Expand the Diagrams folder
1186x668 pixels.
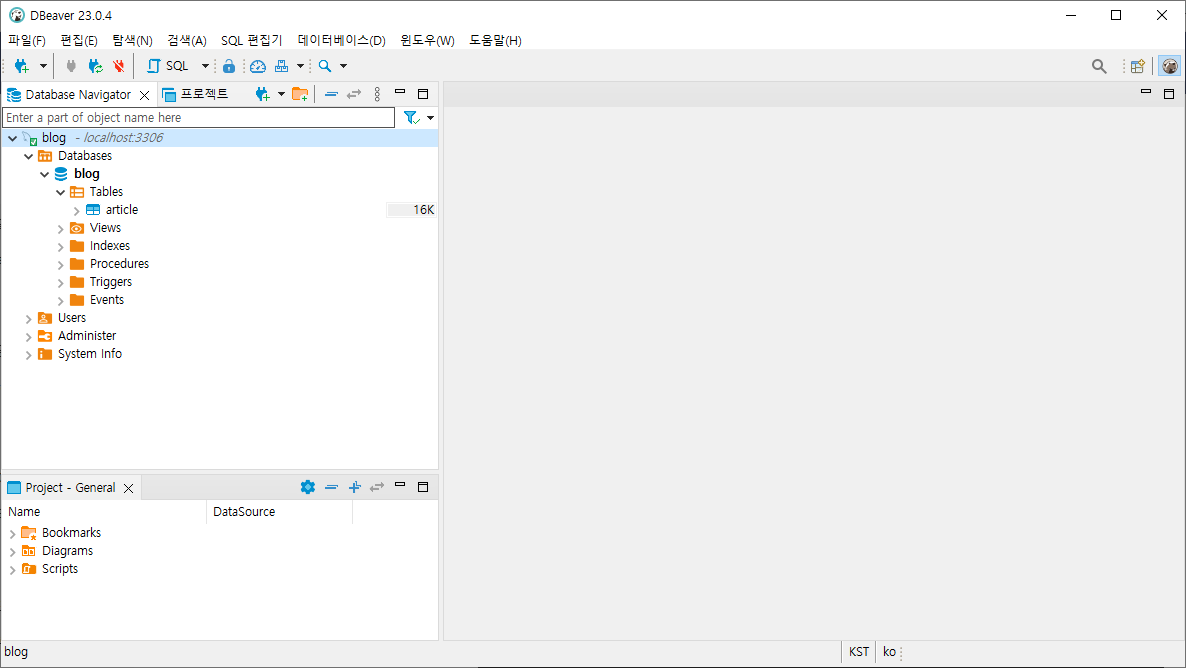click(x=12, y=552)
